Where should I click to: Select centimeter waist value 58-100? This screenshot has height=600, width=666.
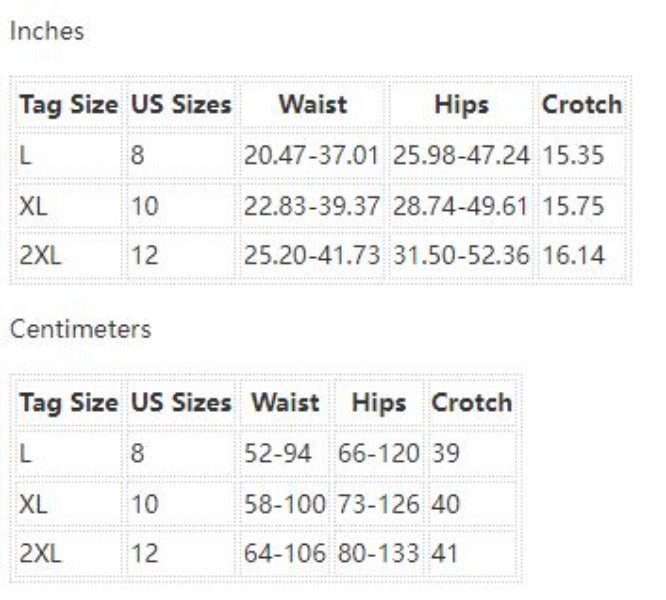pos(285,504)
